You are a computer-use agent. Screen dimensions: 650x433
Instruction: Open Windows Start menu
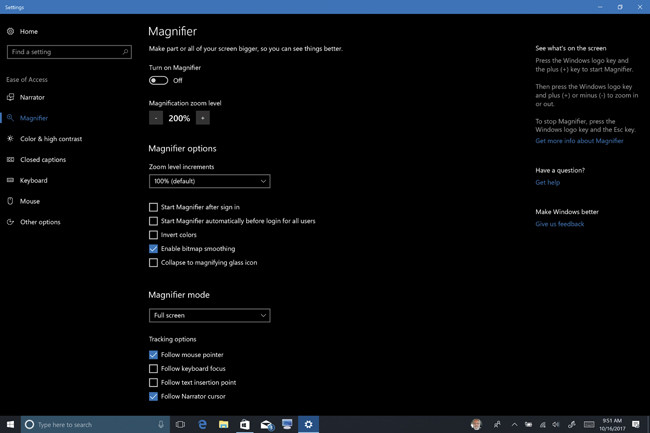tap(10, 424)
